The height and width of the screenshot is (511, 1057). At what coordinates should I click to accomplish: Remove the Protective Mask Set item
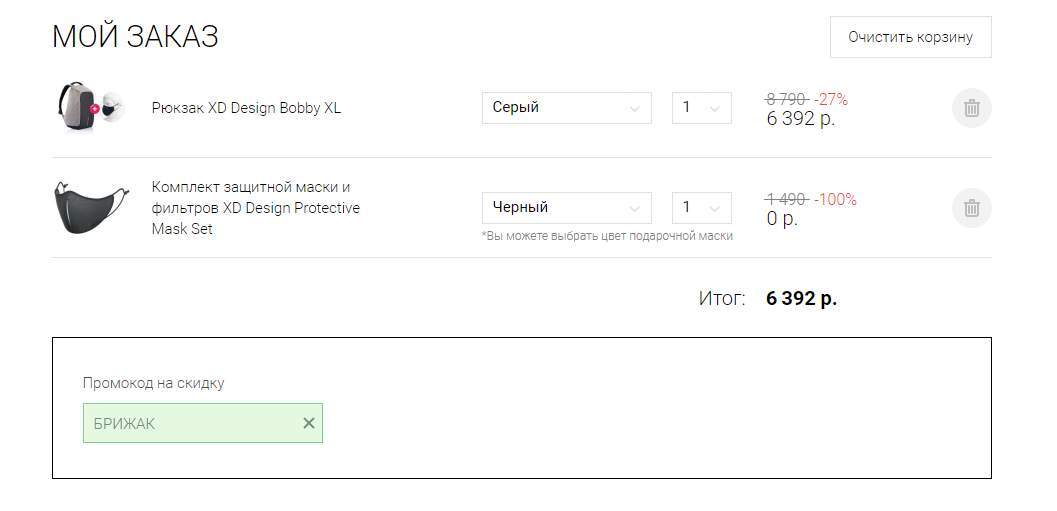pyautogui.click(x=971, y=208)
